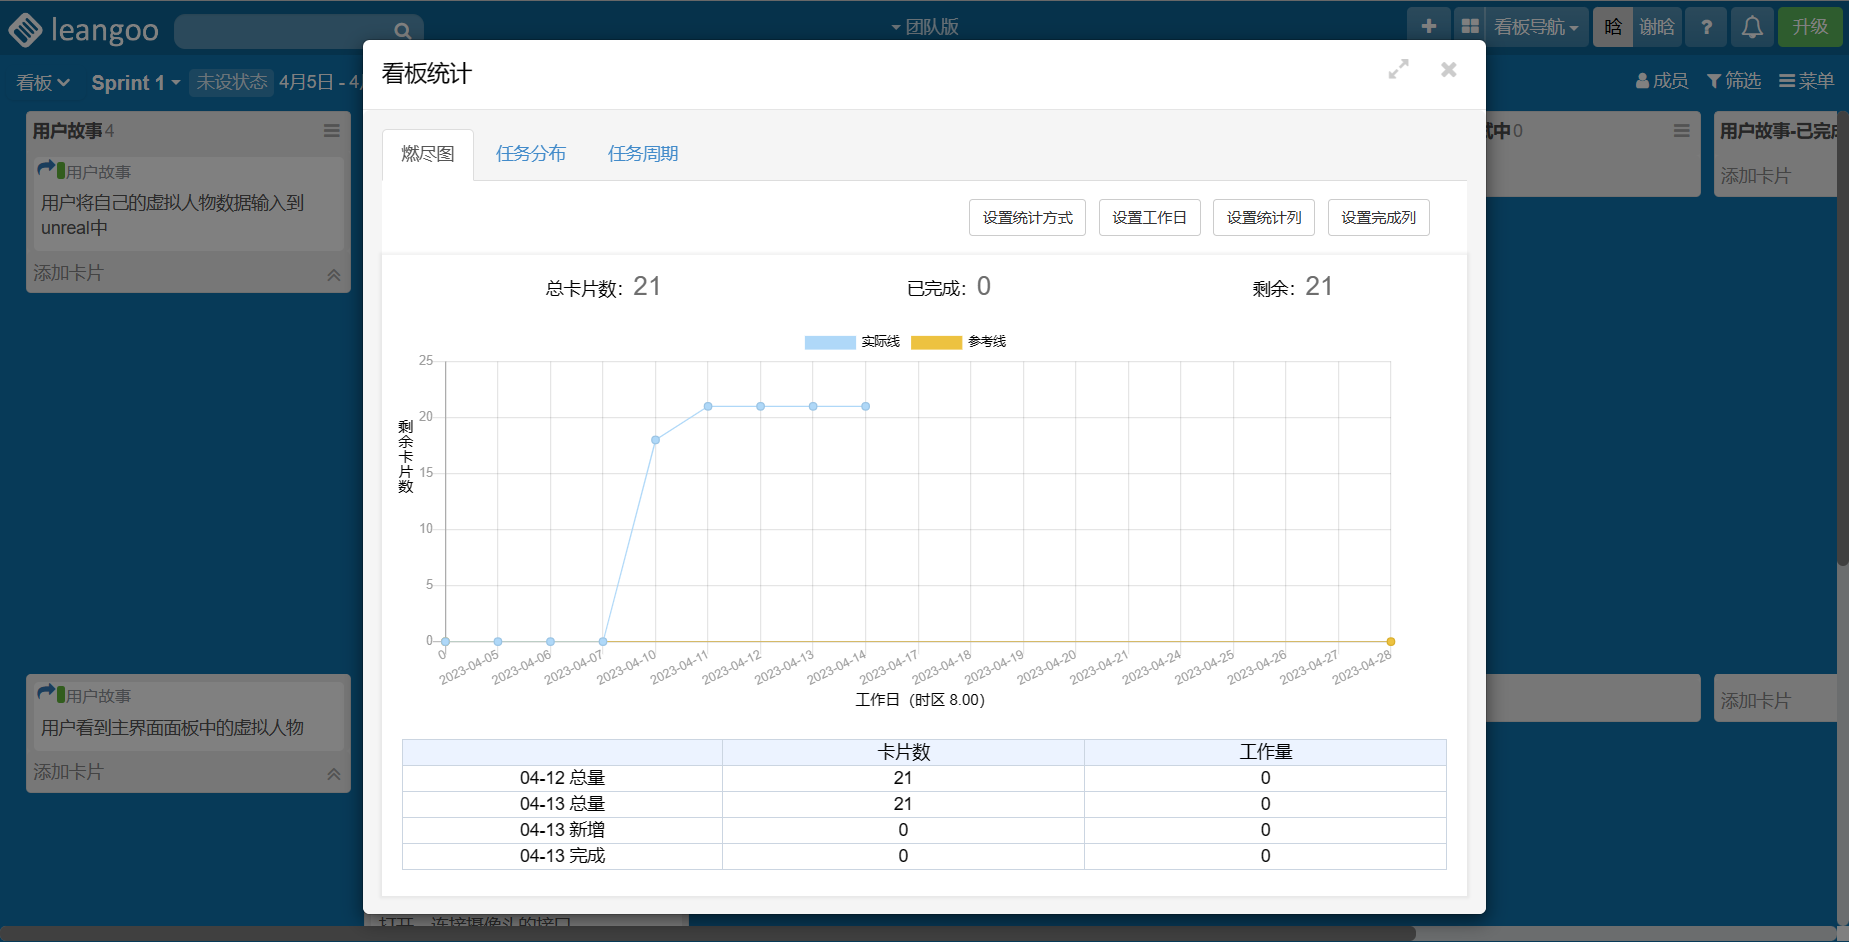
Task: Toggle 实际线 legend series
Action: 852,342
